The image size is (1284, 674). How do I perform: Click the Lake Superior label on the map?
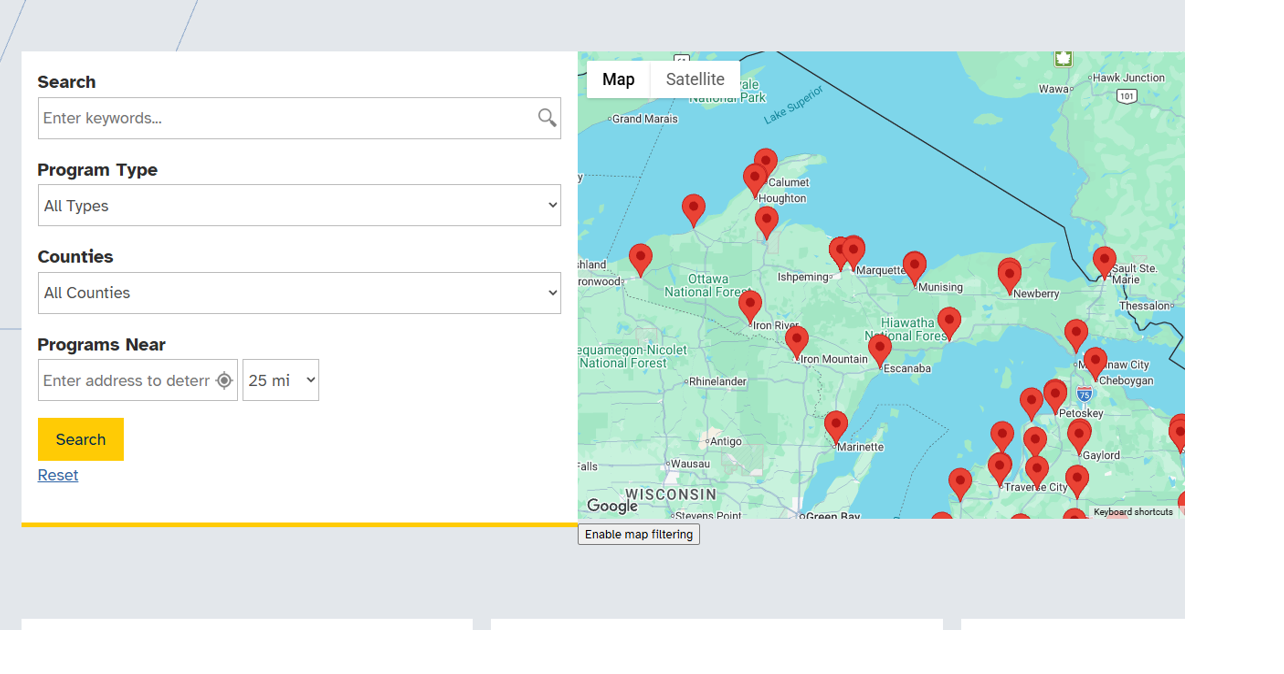click(794, 105)
